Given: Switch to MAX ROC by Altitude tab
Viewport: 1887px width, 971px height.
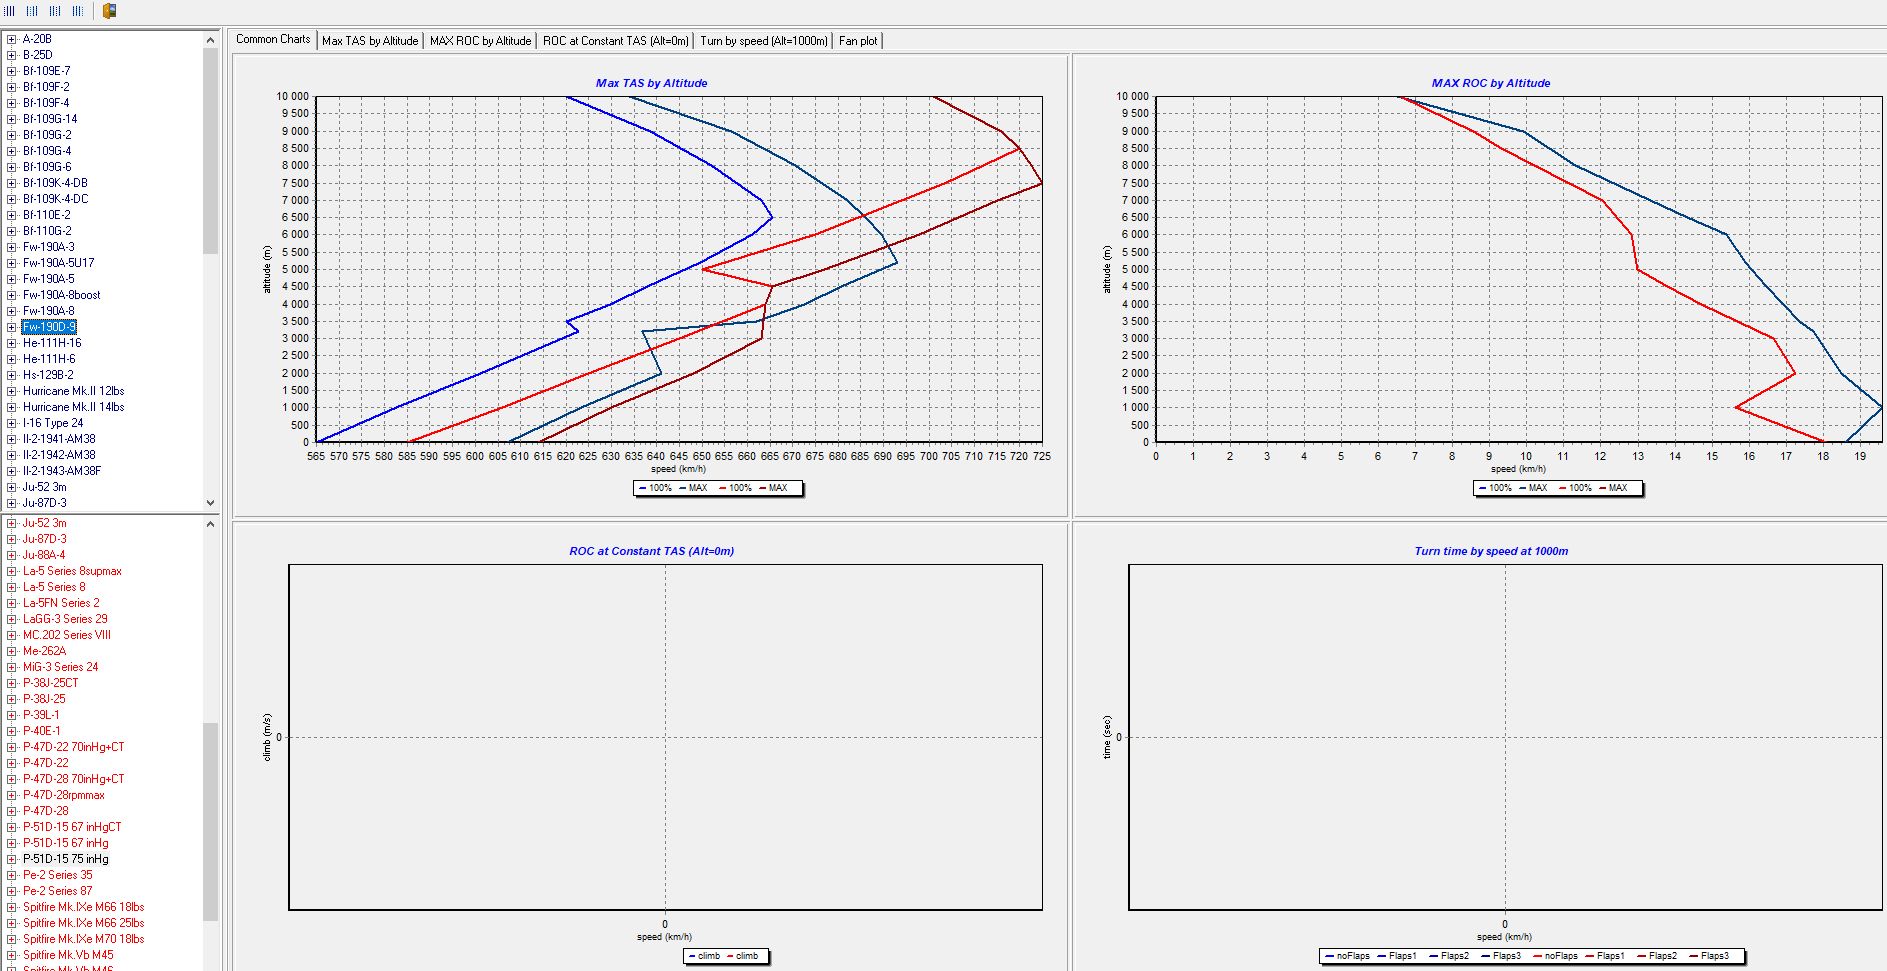Looking at the screenshot, I should click(x=480, y=41).
